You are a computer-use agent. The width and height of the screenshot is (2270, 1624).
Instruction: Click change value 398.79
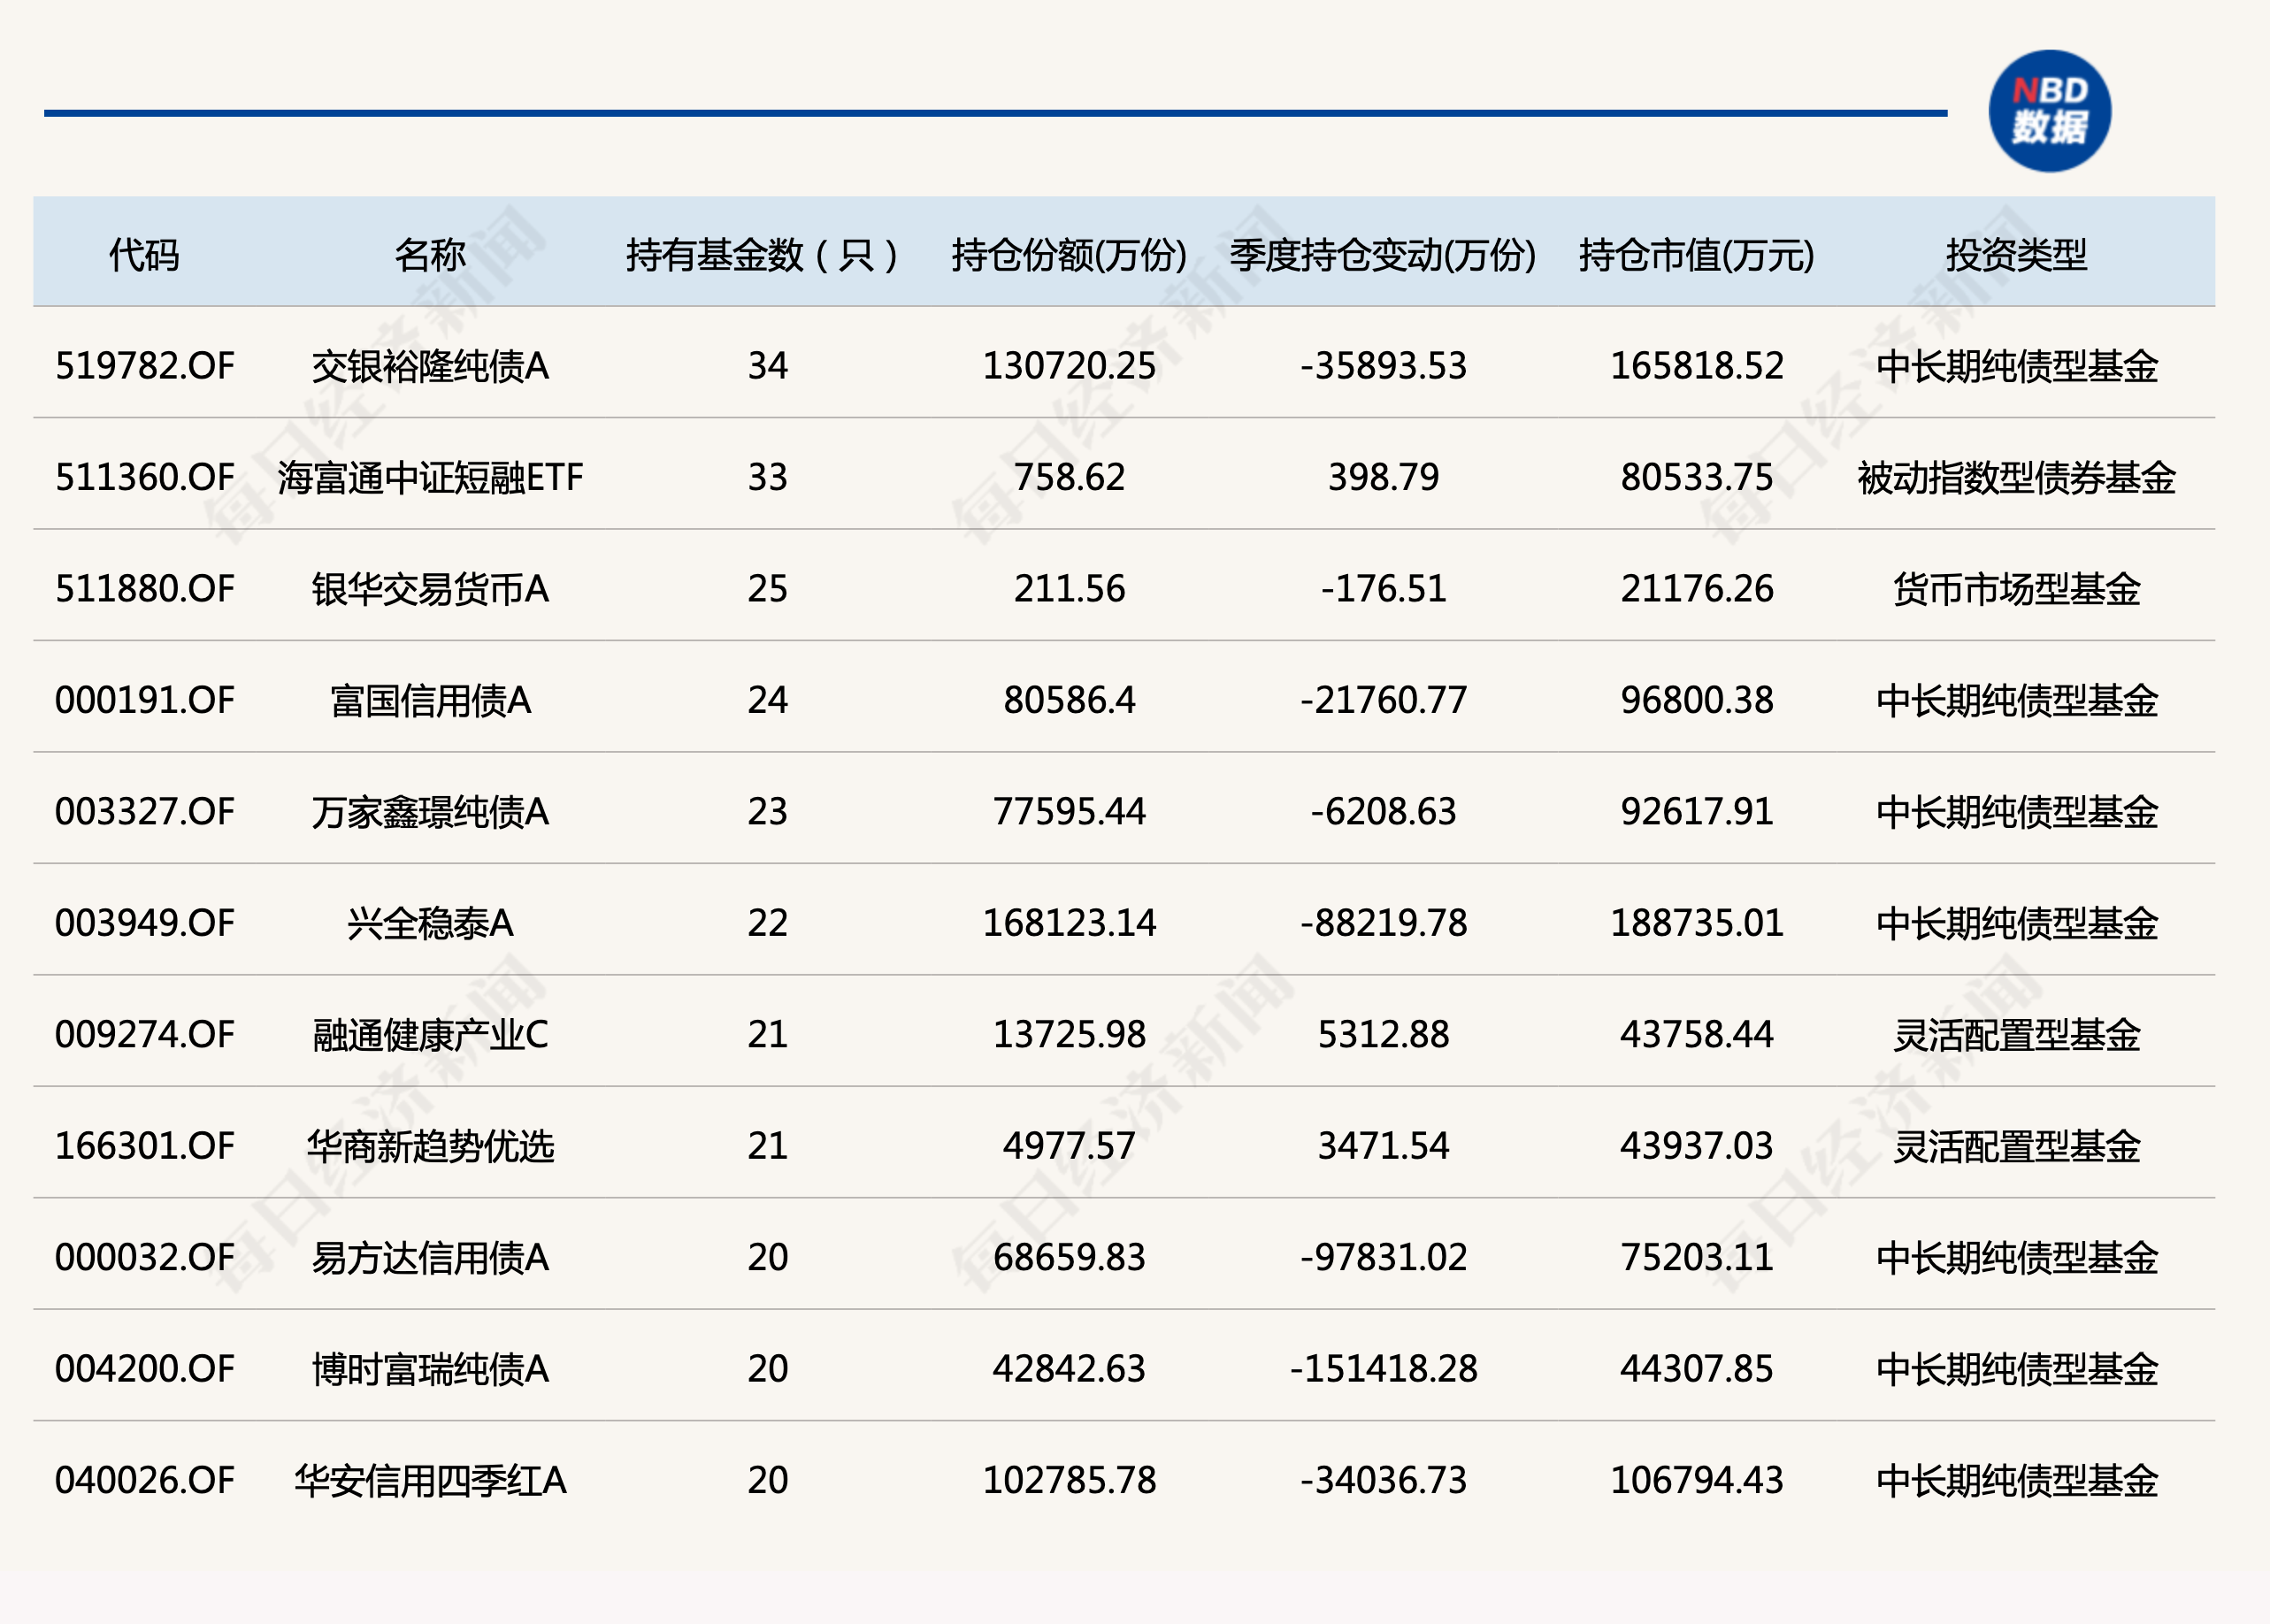tap(1383, 477)
